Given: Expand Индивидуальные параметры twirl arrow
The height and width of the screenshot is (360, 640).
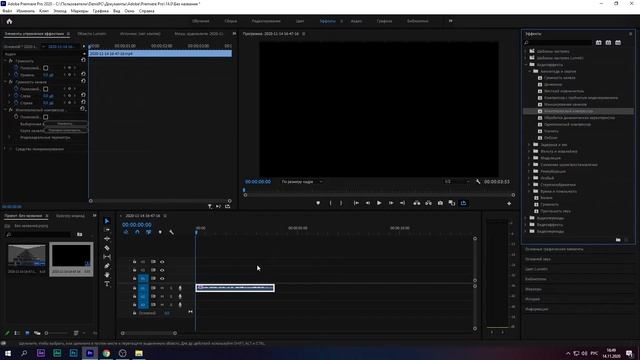Looking at the screenshot, I should coord(10,138).
